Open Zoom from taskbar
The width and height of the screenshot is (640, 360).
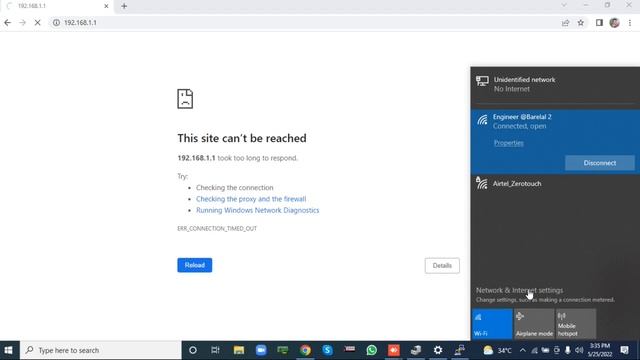point(261,350)
